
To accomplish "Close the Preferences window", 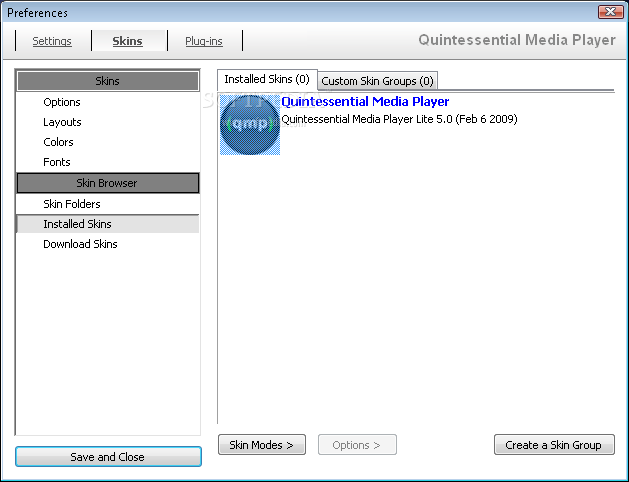I will [610, 12].
